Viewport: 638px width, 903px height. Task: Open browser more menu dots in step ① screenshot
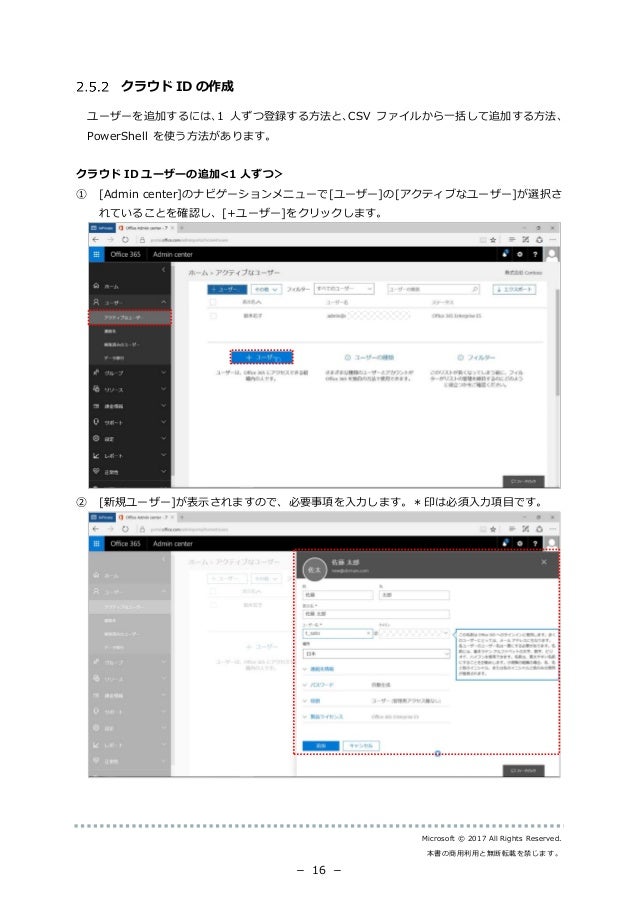pos(553,240)
